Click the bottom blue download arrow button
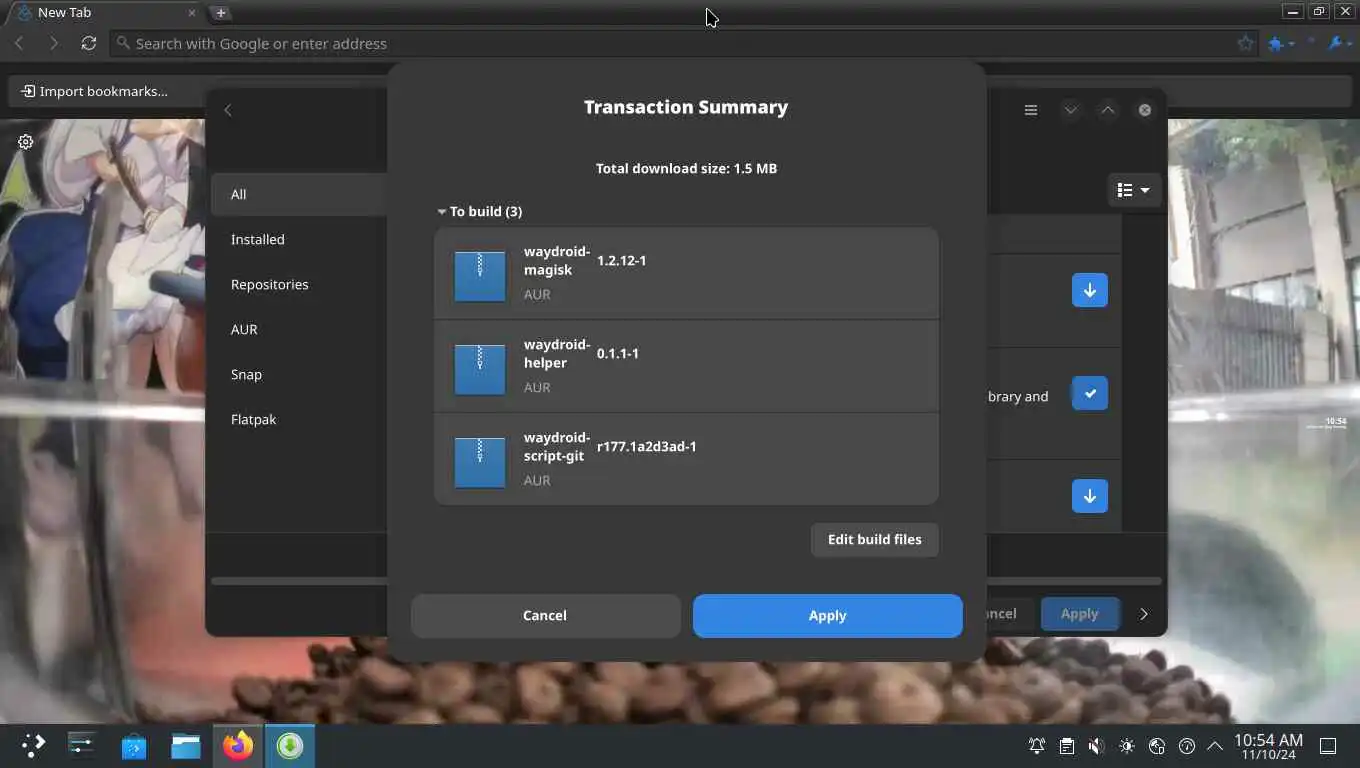 [1090, 496]
